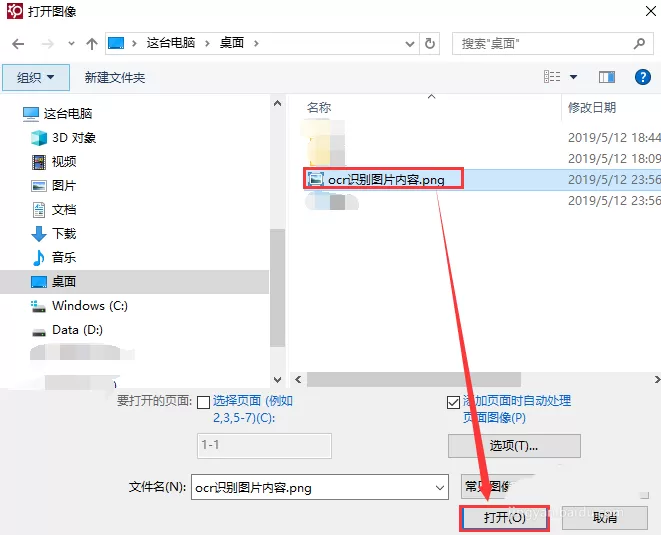
Task: Click left arrow of horizontal scrollbar
Action: click(x=298, y=379)
